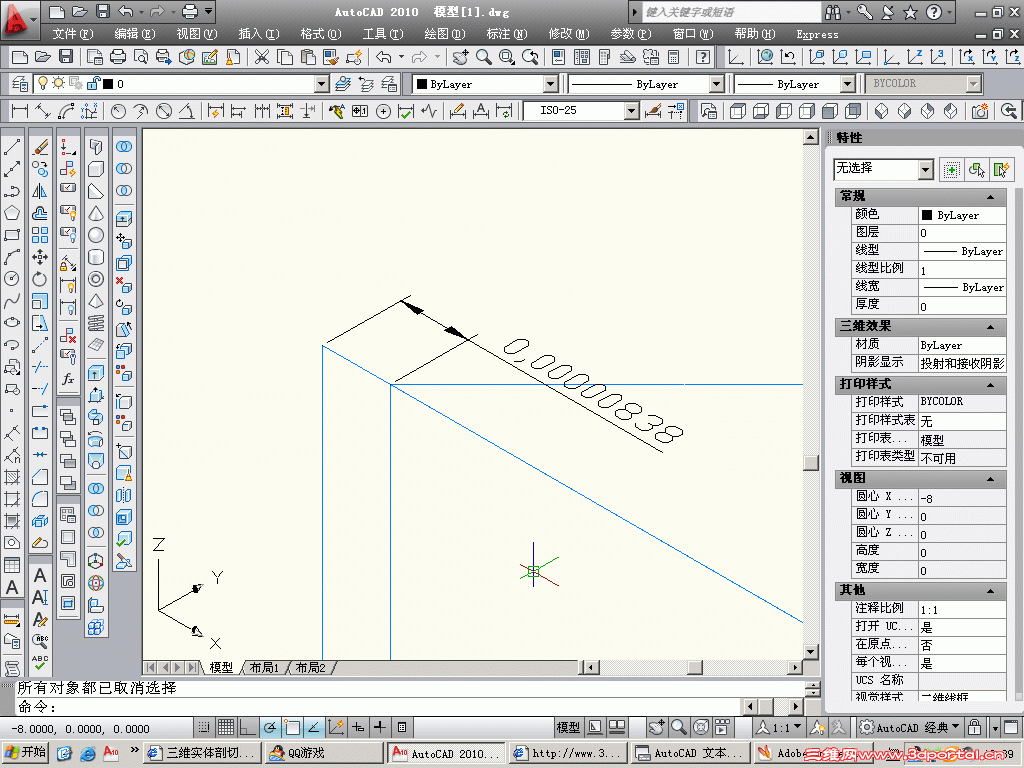Screen dimensions: 1024x768
Task: Click the Save icon in standard toolbar
Action: click(x=66, y=57)
